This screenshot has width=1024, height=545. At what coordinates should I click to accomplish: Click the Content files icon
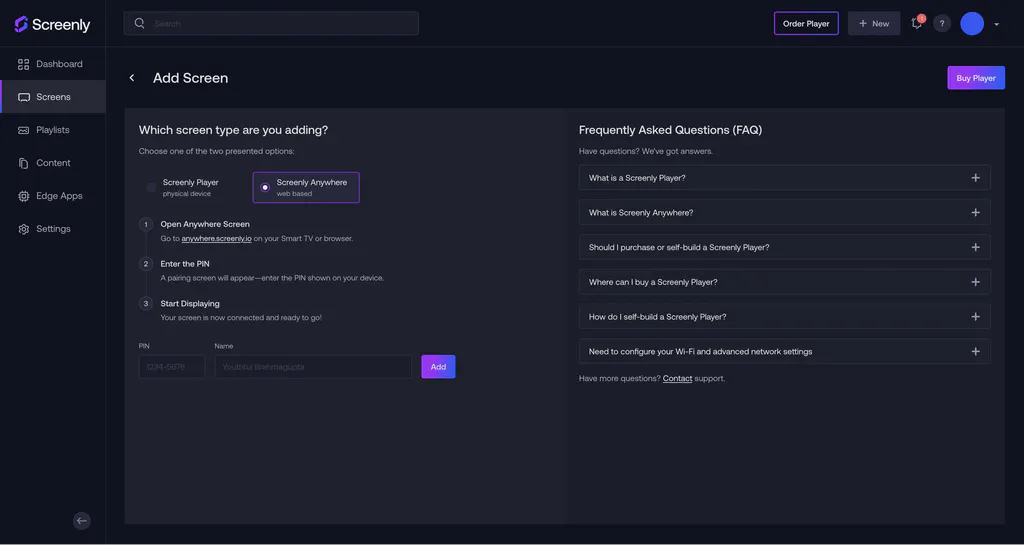click(x=24, y=163)
